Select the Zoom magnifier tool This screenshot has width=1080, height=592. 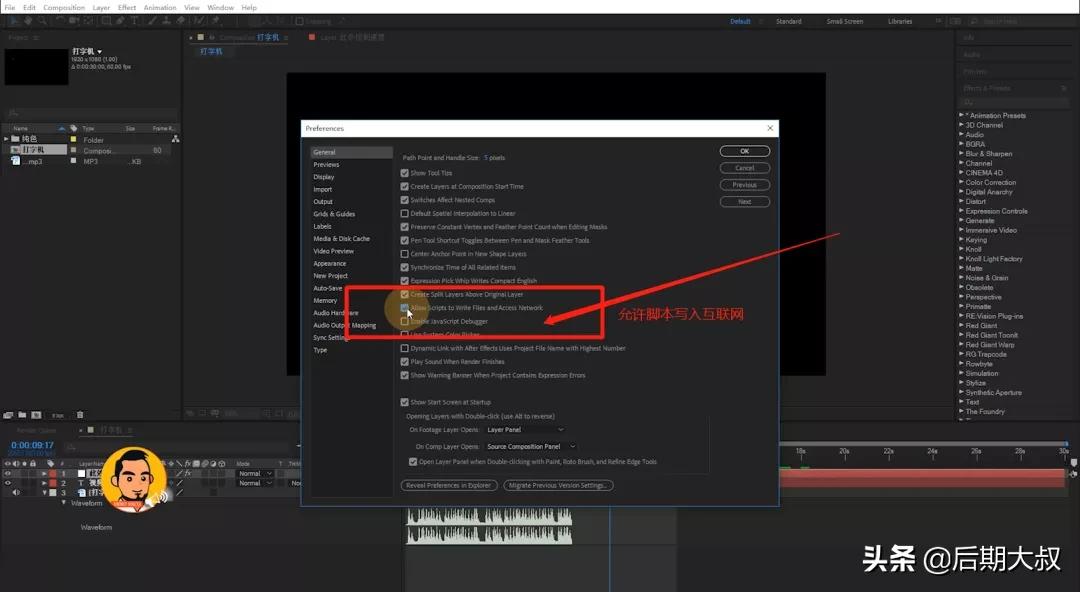coord(42,21)
